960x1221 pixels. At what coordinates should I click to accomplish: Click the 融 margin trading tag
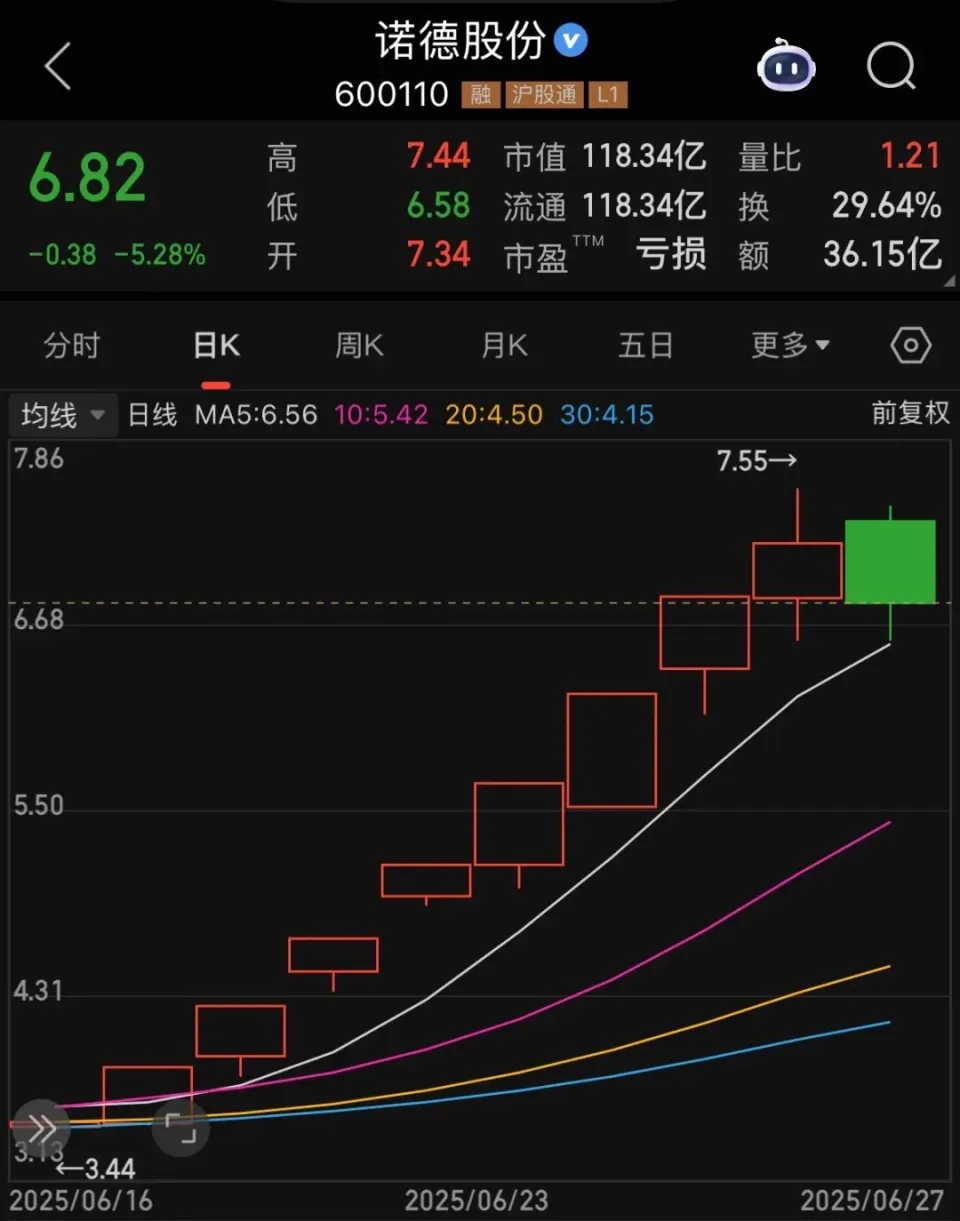point(480,96)
